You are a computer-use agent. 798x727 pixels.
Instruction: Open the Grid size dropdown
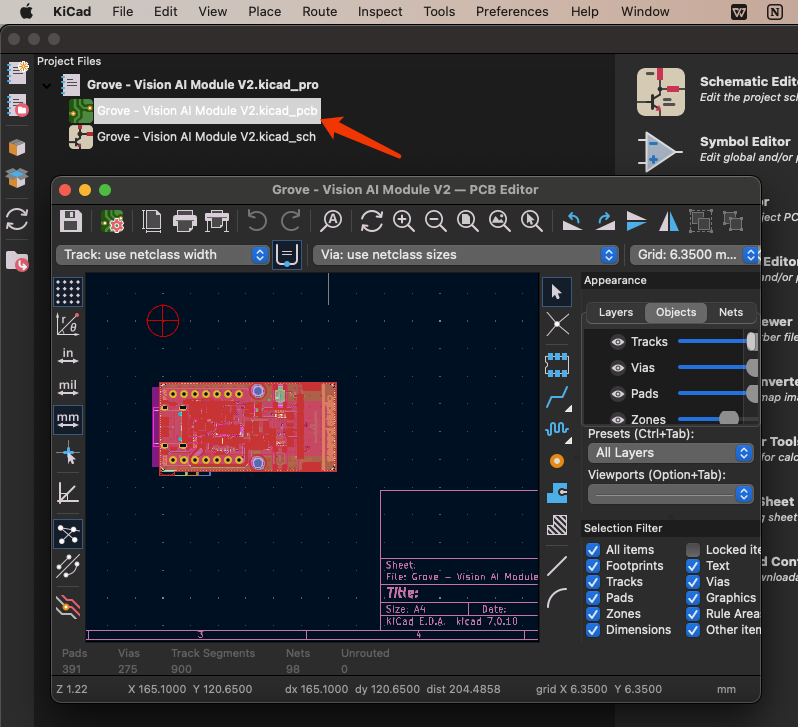(x=695, y=255)
